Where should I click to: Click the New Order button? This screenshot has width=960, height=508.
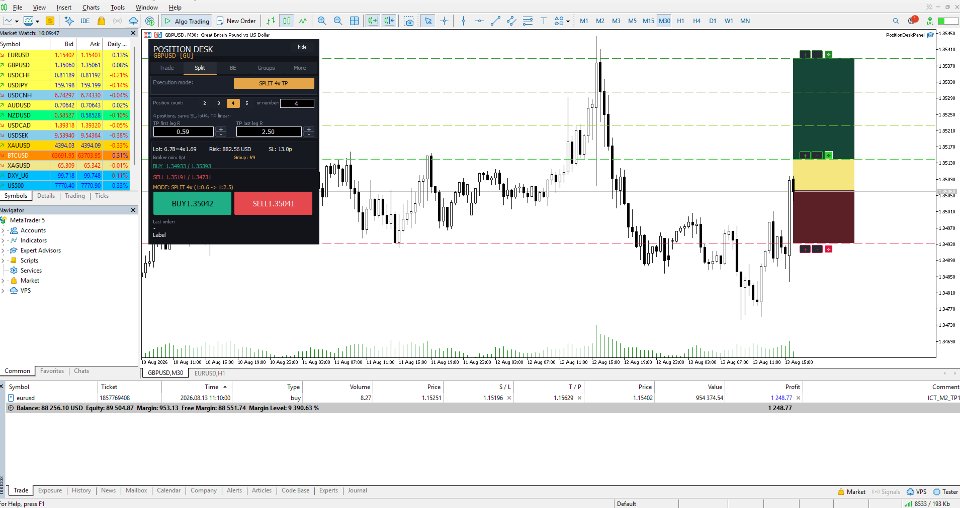click(236, 21)
